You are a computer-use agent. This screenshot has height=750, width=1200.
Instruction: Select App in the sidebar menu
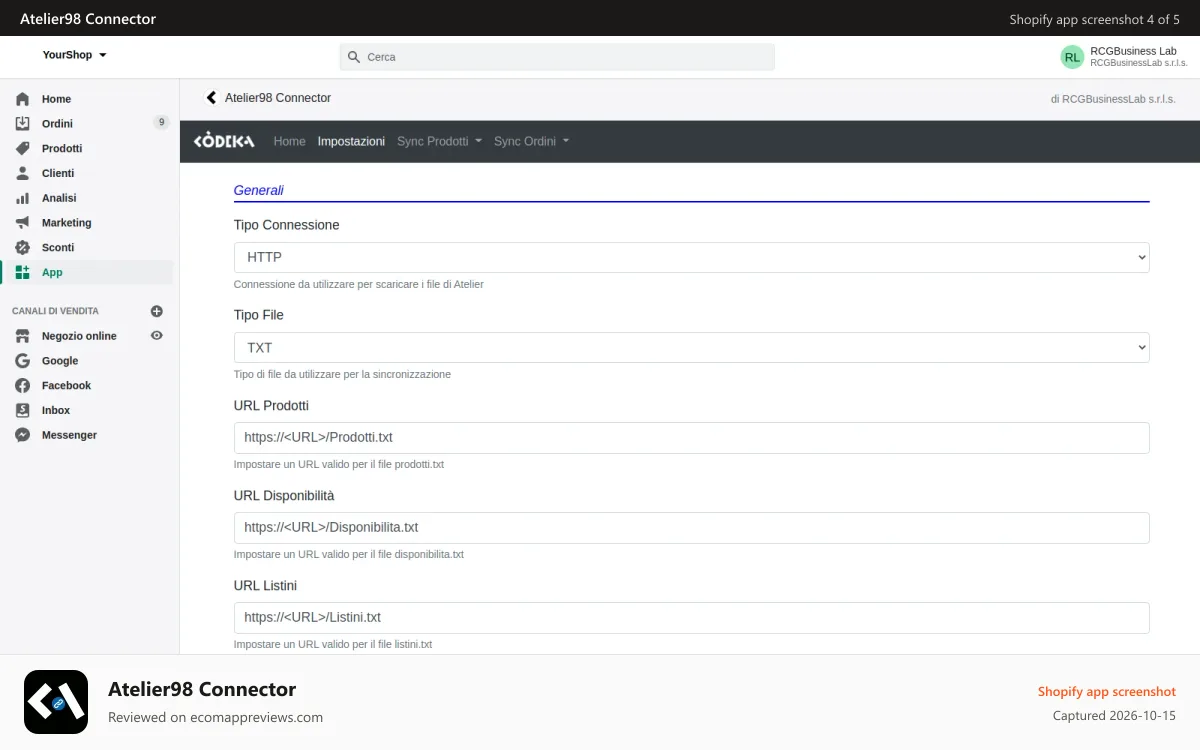tap(52, 272)
